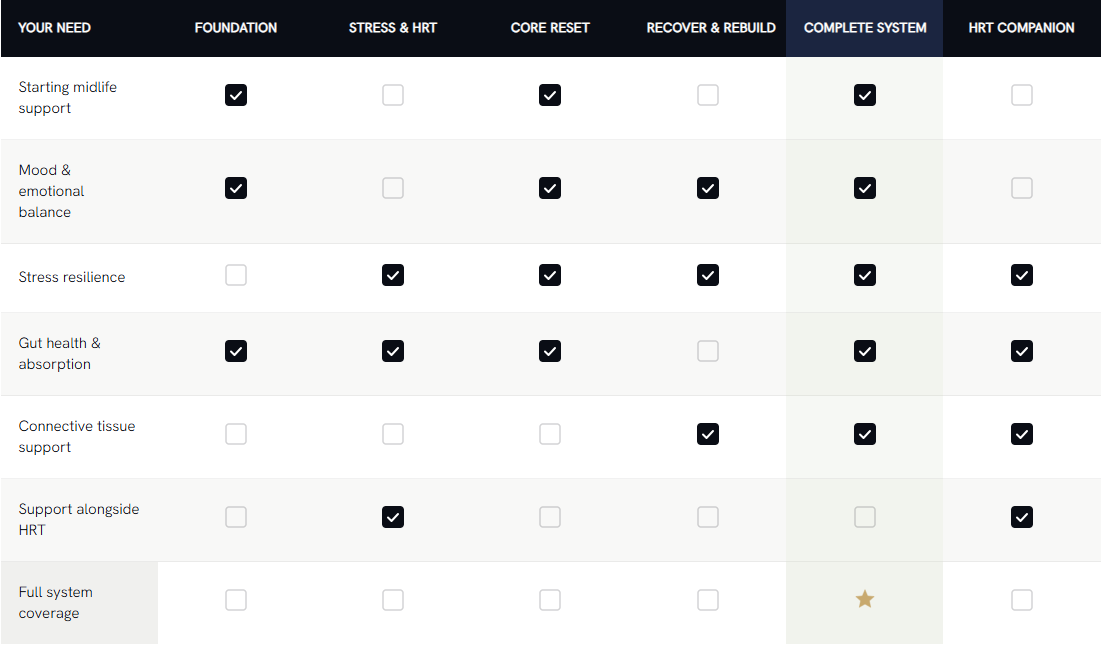Screen dimensions: 1101x645
Task: Check Foundation box for Stress resilience row
Action: [x=236, y=275]
